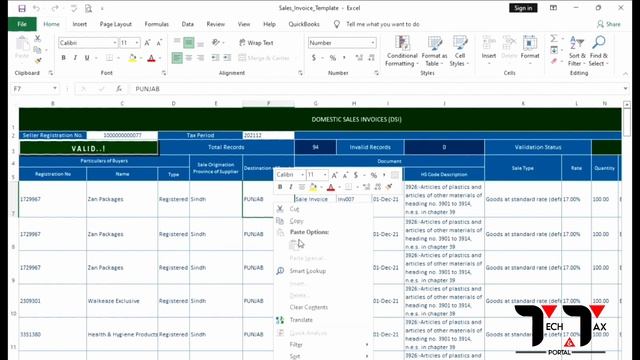The image size is (640, 360).
Task: Toggle Underline in the ribbon Font group
Action: [x=87, y=58]
